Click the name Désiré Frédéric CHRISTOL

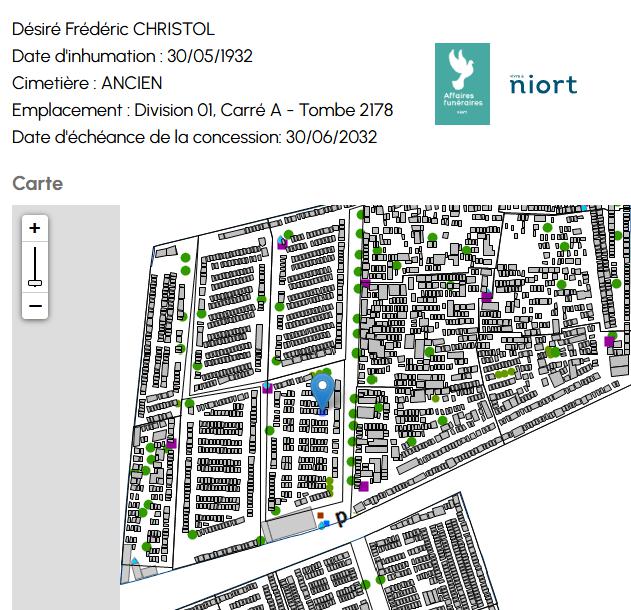pos(113,29)
